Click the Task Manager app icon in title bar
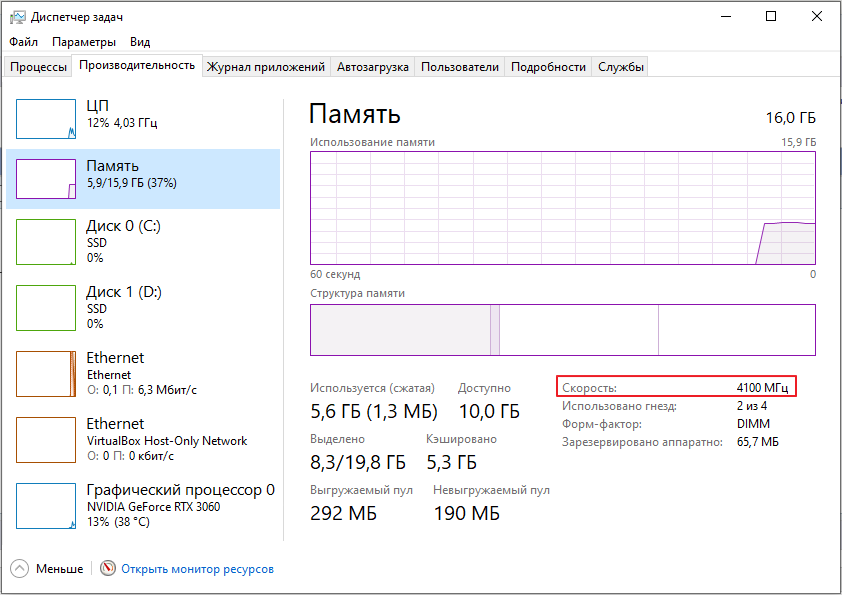 click(x=17, y=16)
